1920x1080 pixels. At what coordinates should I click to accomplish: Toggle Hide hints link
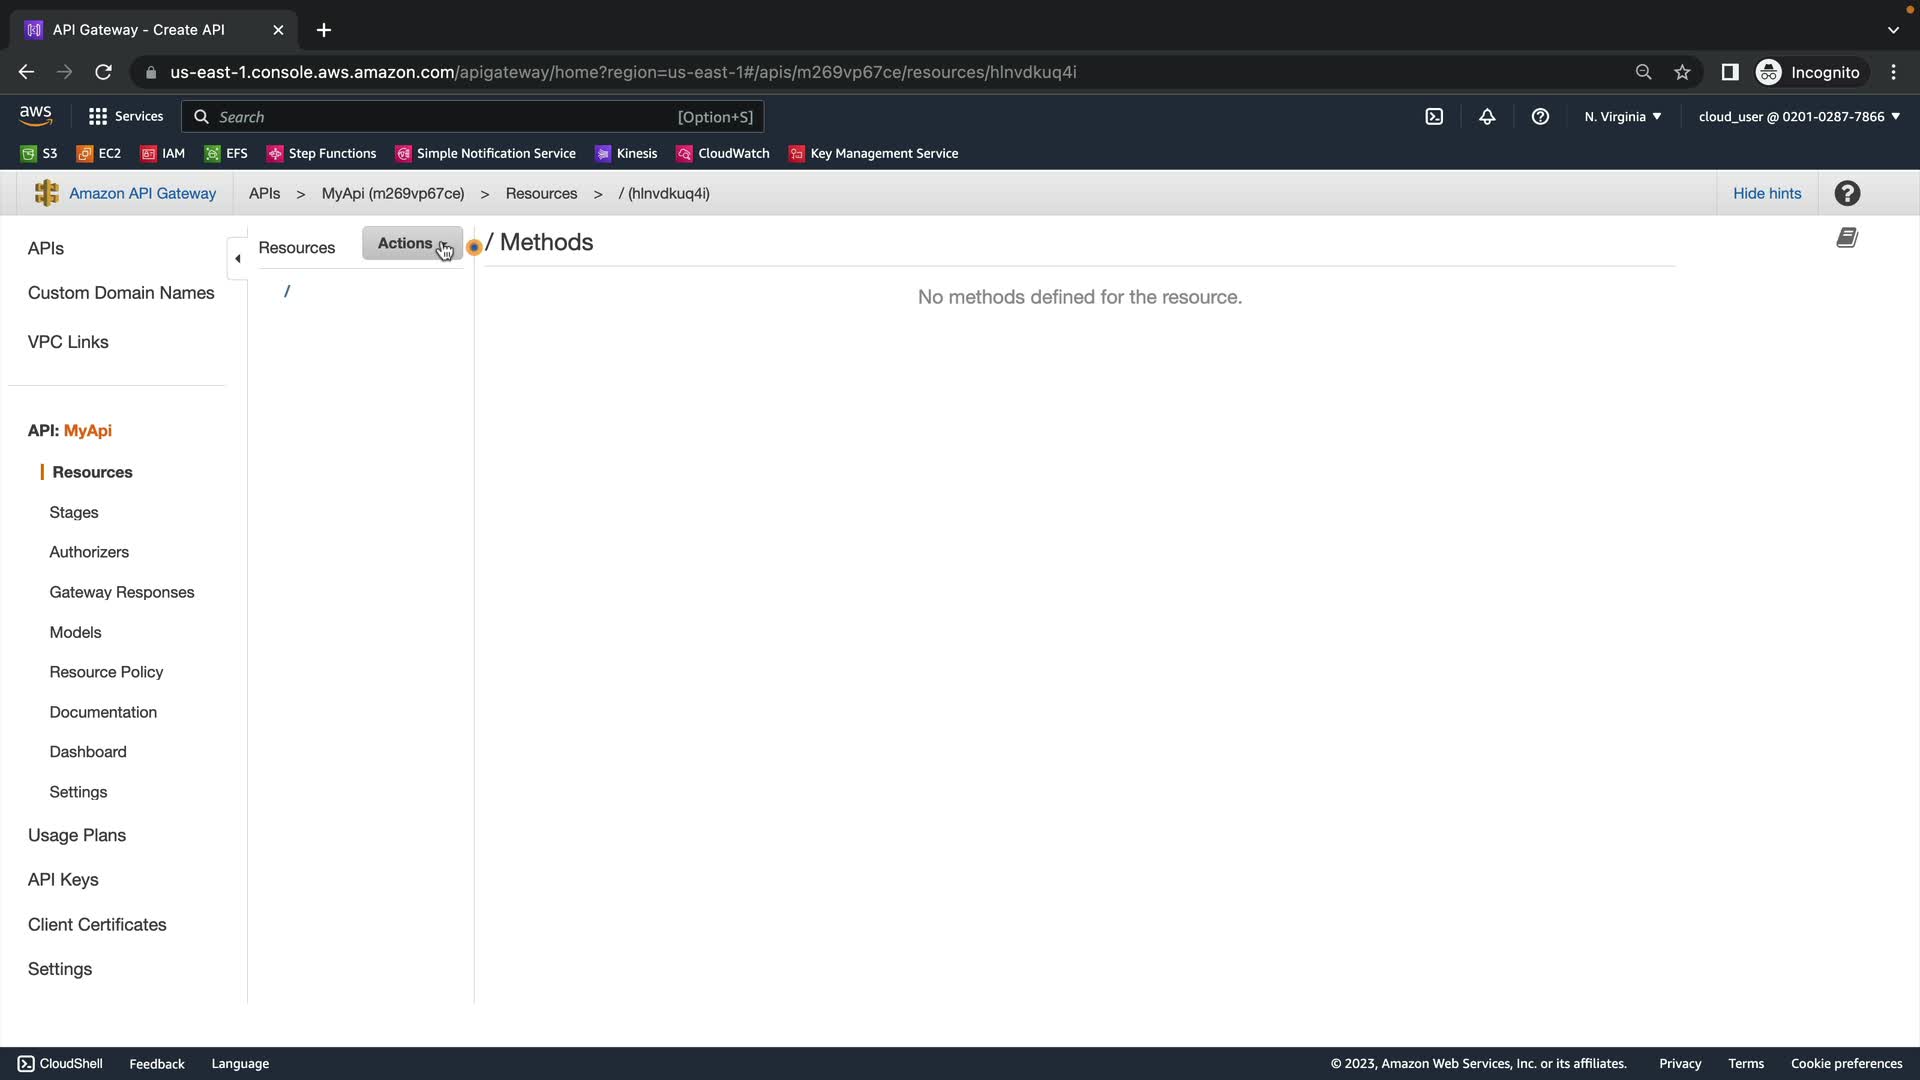click(1766, 194)
